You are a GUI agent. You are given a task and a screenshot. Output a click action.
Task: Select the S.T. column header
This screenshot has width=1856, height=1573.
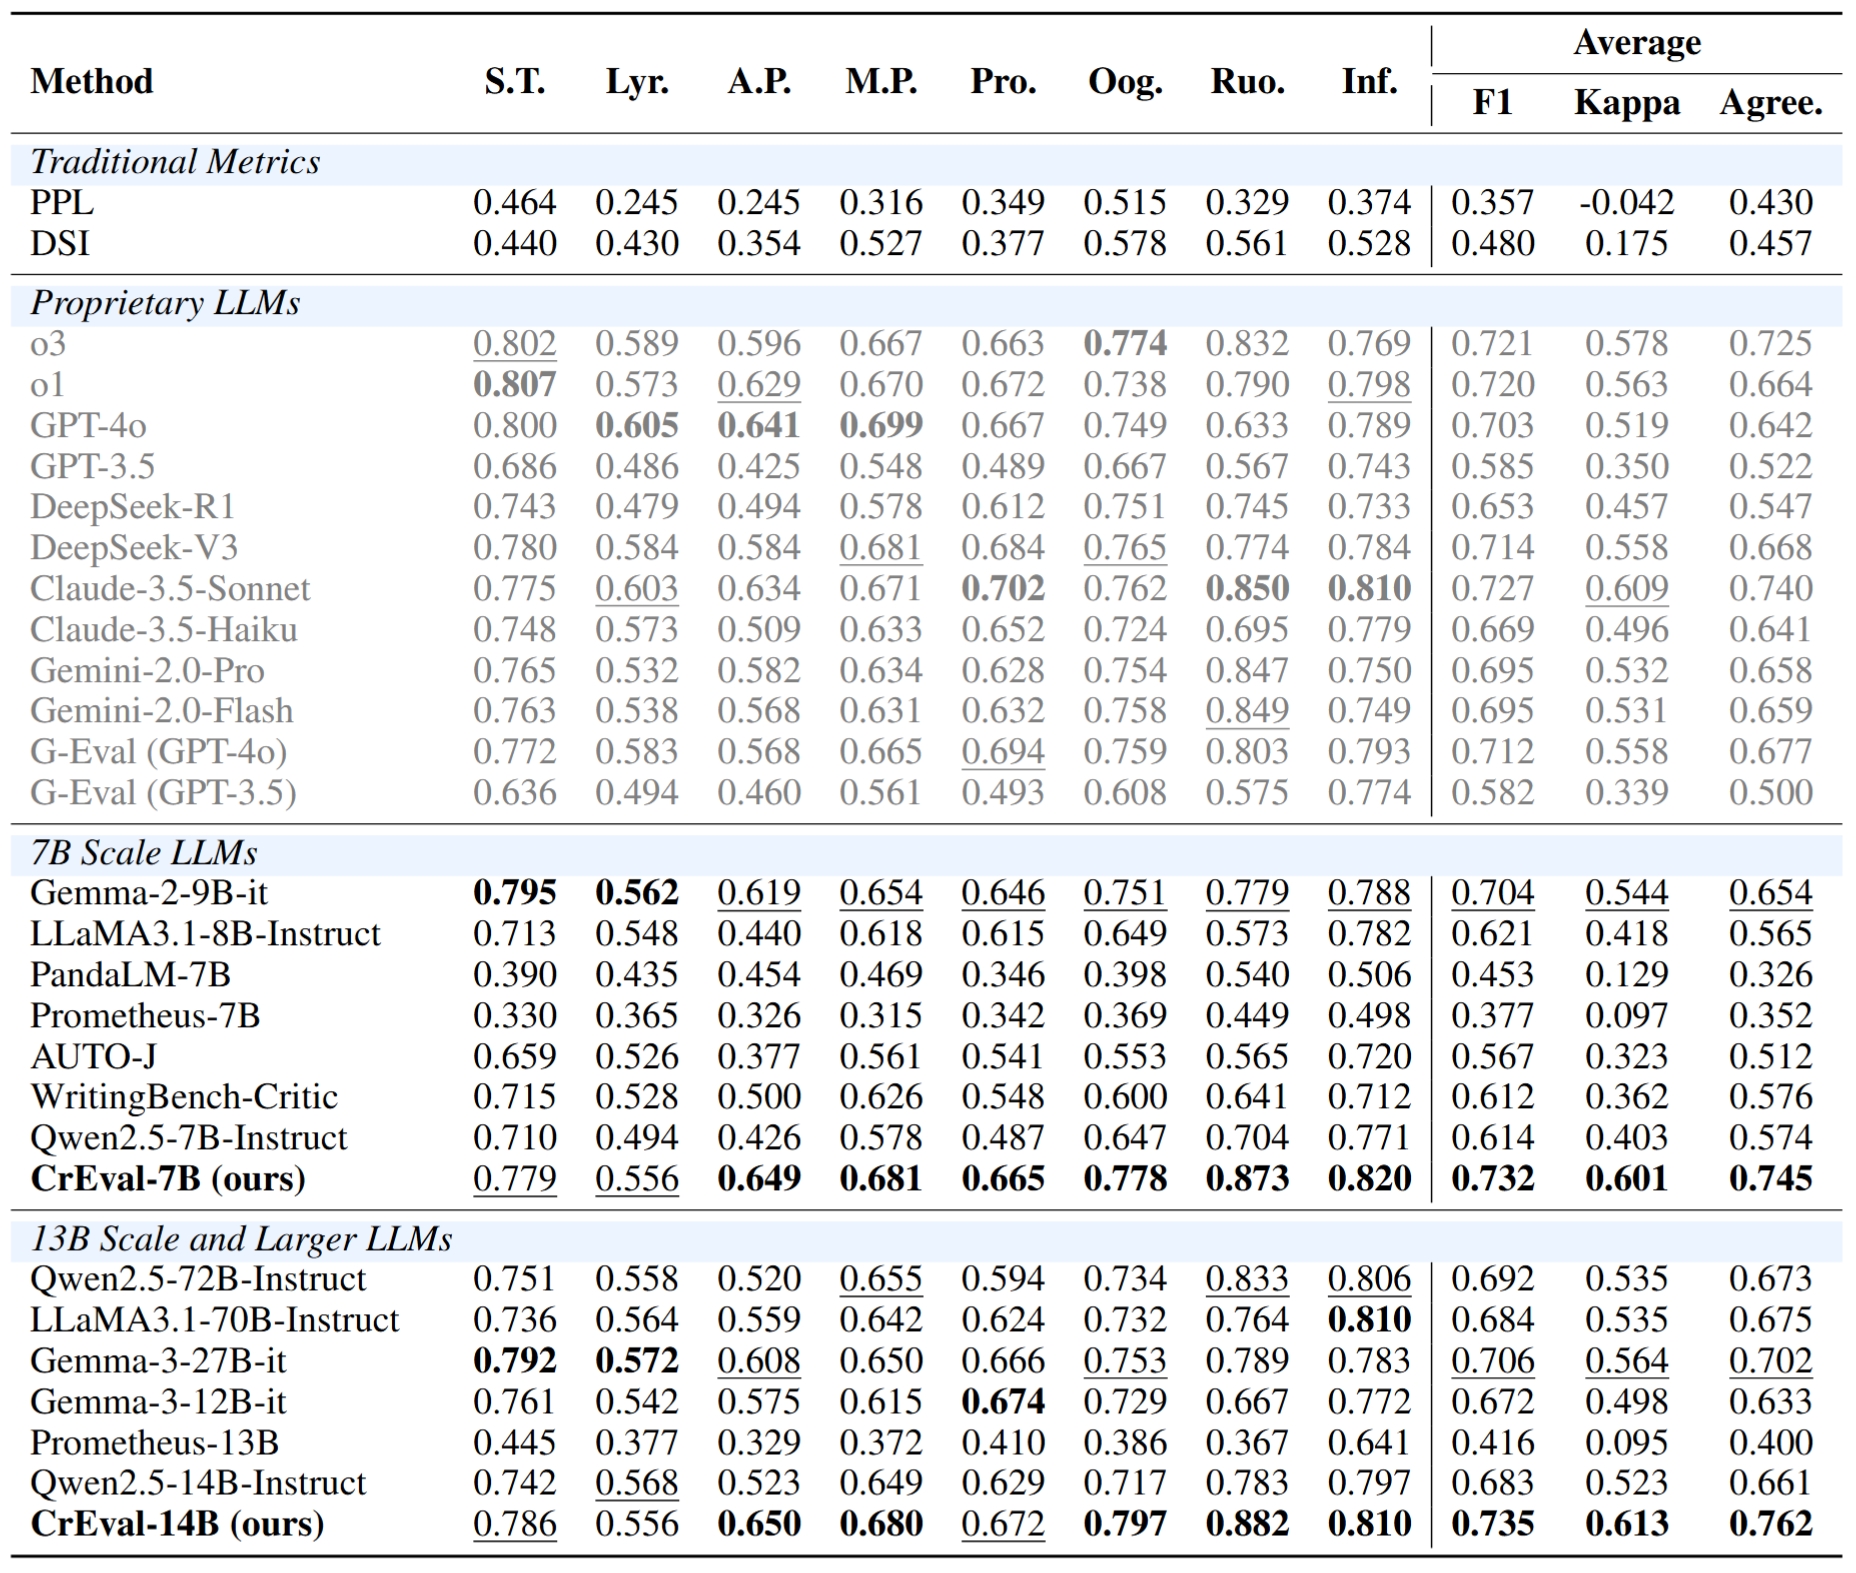tap(515, 81)
